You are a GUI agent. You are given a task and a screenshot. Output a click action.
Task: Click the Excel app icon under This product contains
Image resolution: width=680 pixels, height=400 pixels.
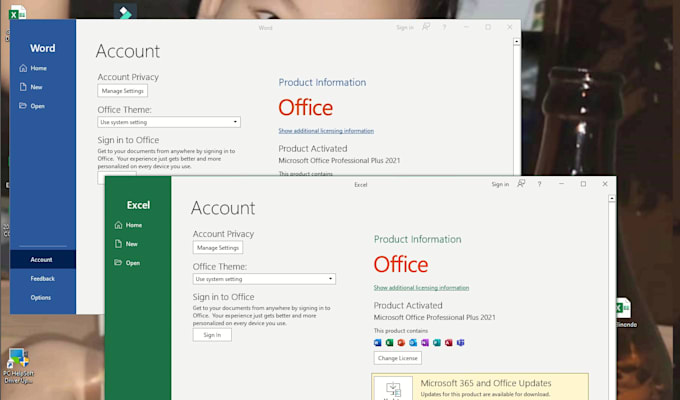coord(389,343)
